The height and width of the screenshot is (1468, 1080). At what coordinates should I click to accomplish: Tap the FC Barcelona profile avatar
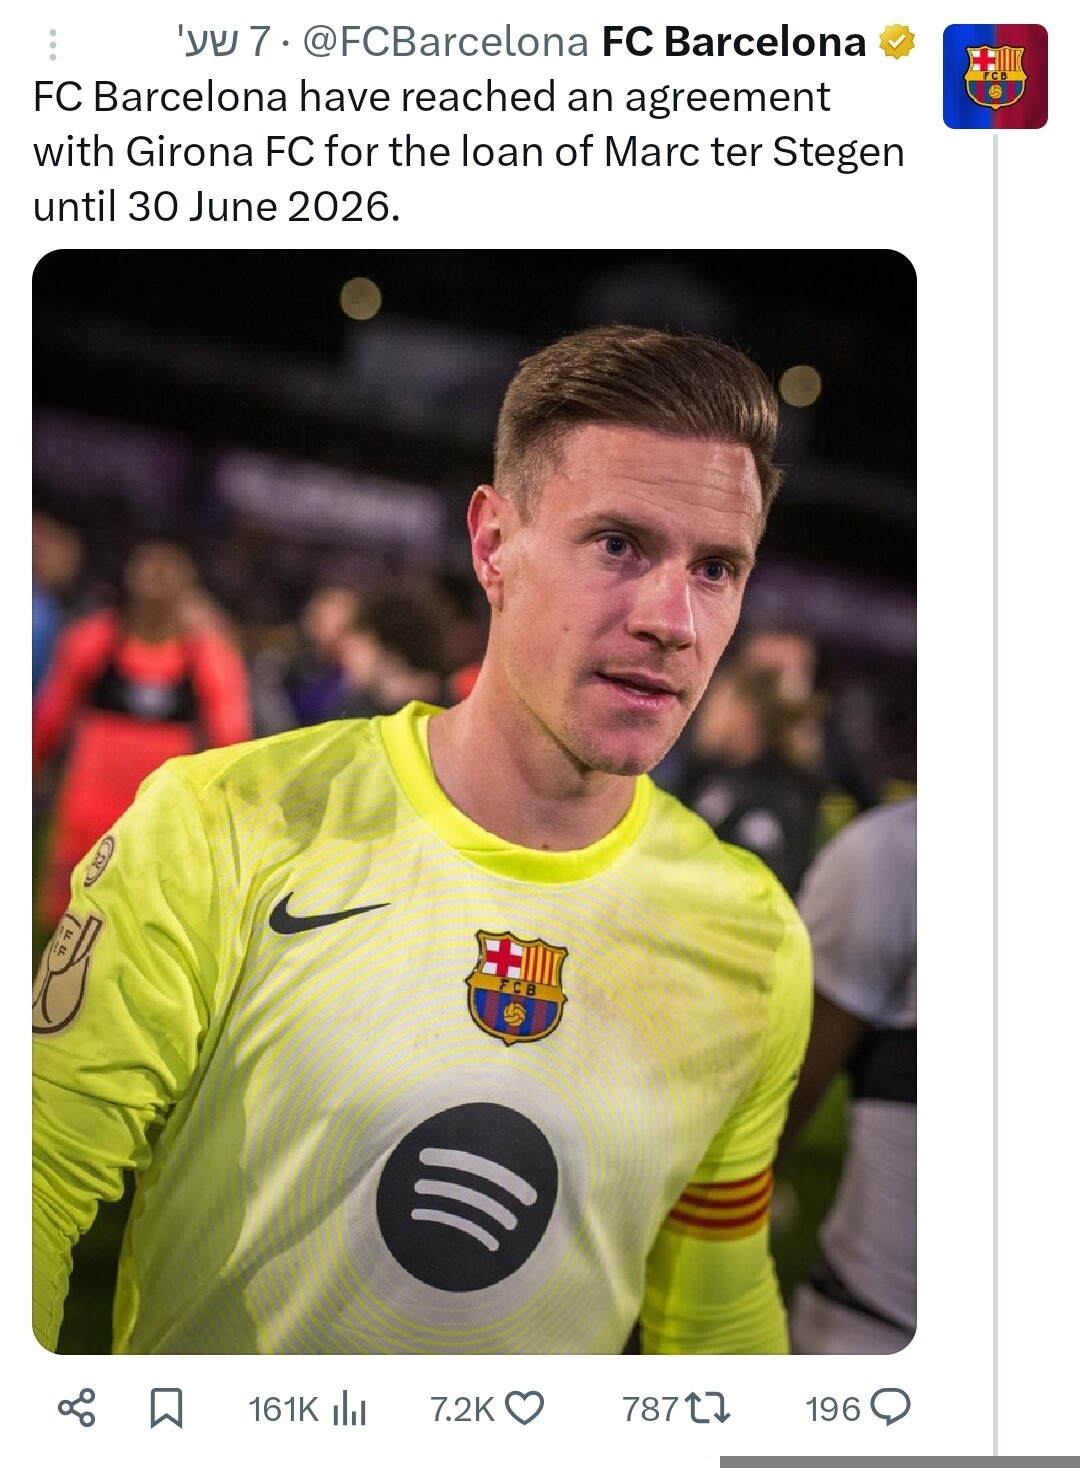click(995, 77)
